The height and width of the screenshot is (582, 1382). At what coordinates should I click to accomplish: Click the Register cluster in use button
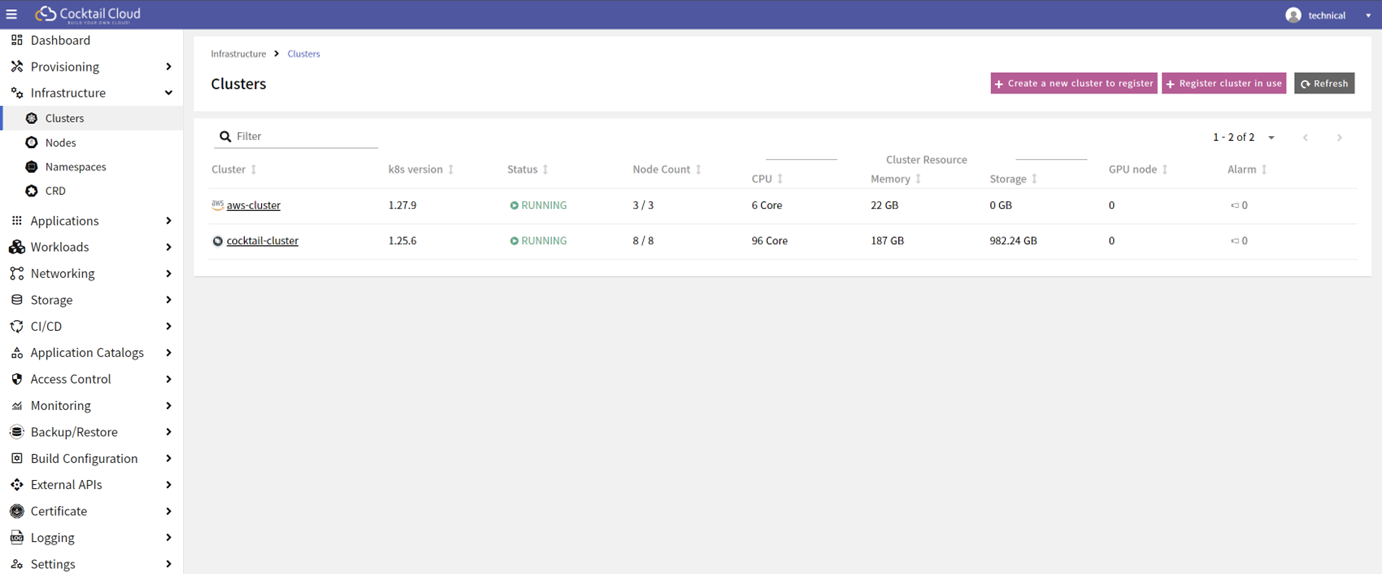pos(1223,83)
